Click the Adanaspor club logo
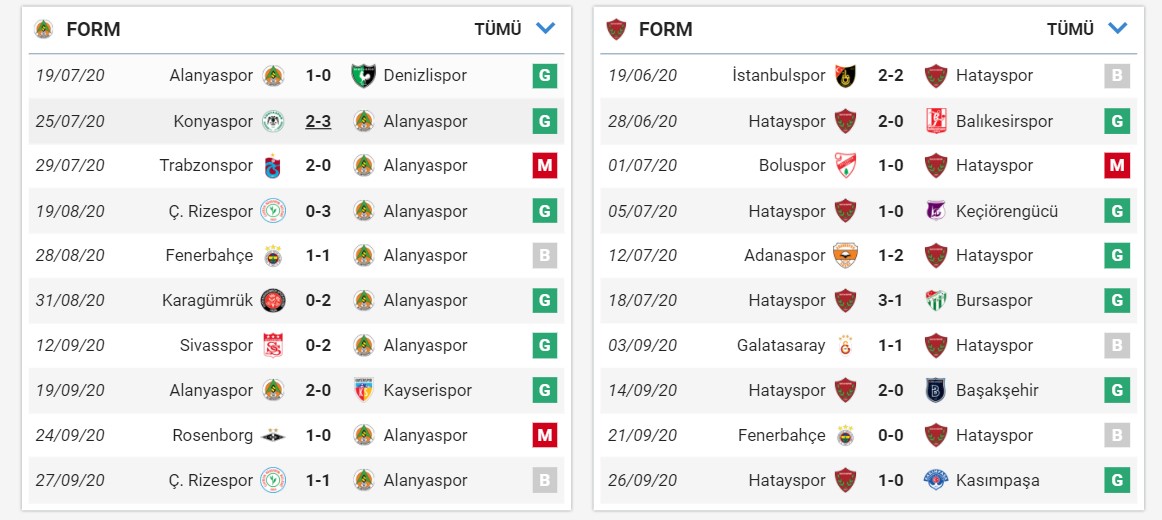Image resolution: width=1162 pixels, height=520 pixels. point(845,255)
